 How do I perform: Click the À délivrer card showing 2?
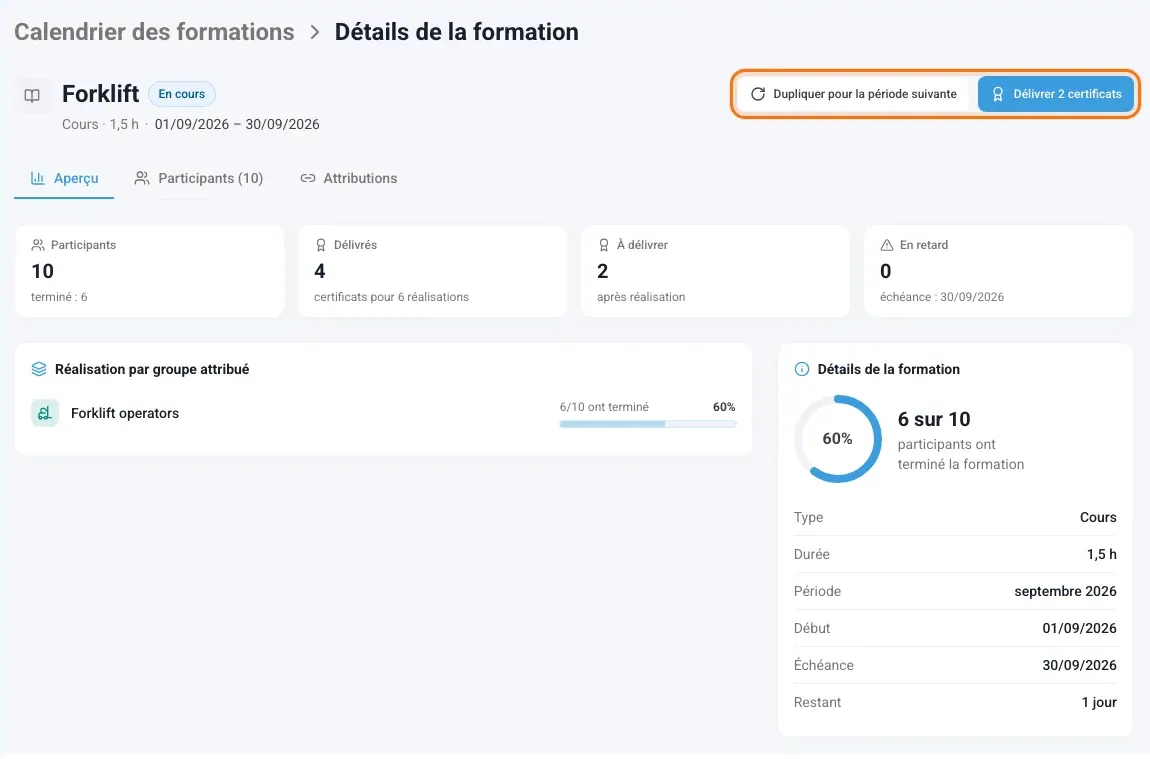point(716,271)
